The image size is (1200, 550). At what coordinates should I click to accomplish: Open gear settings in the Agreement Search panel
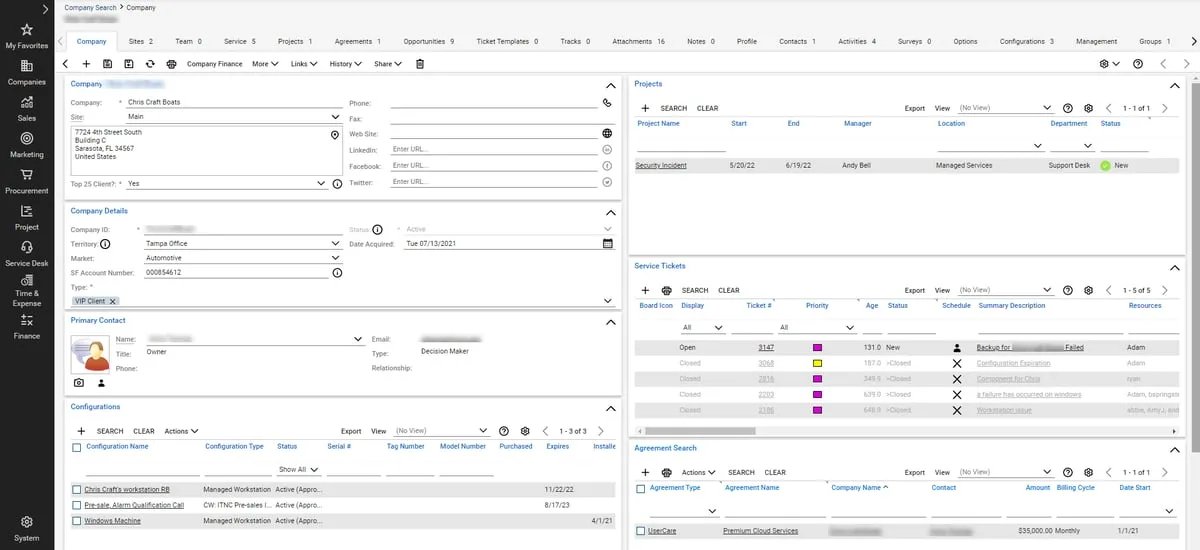1088,472
